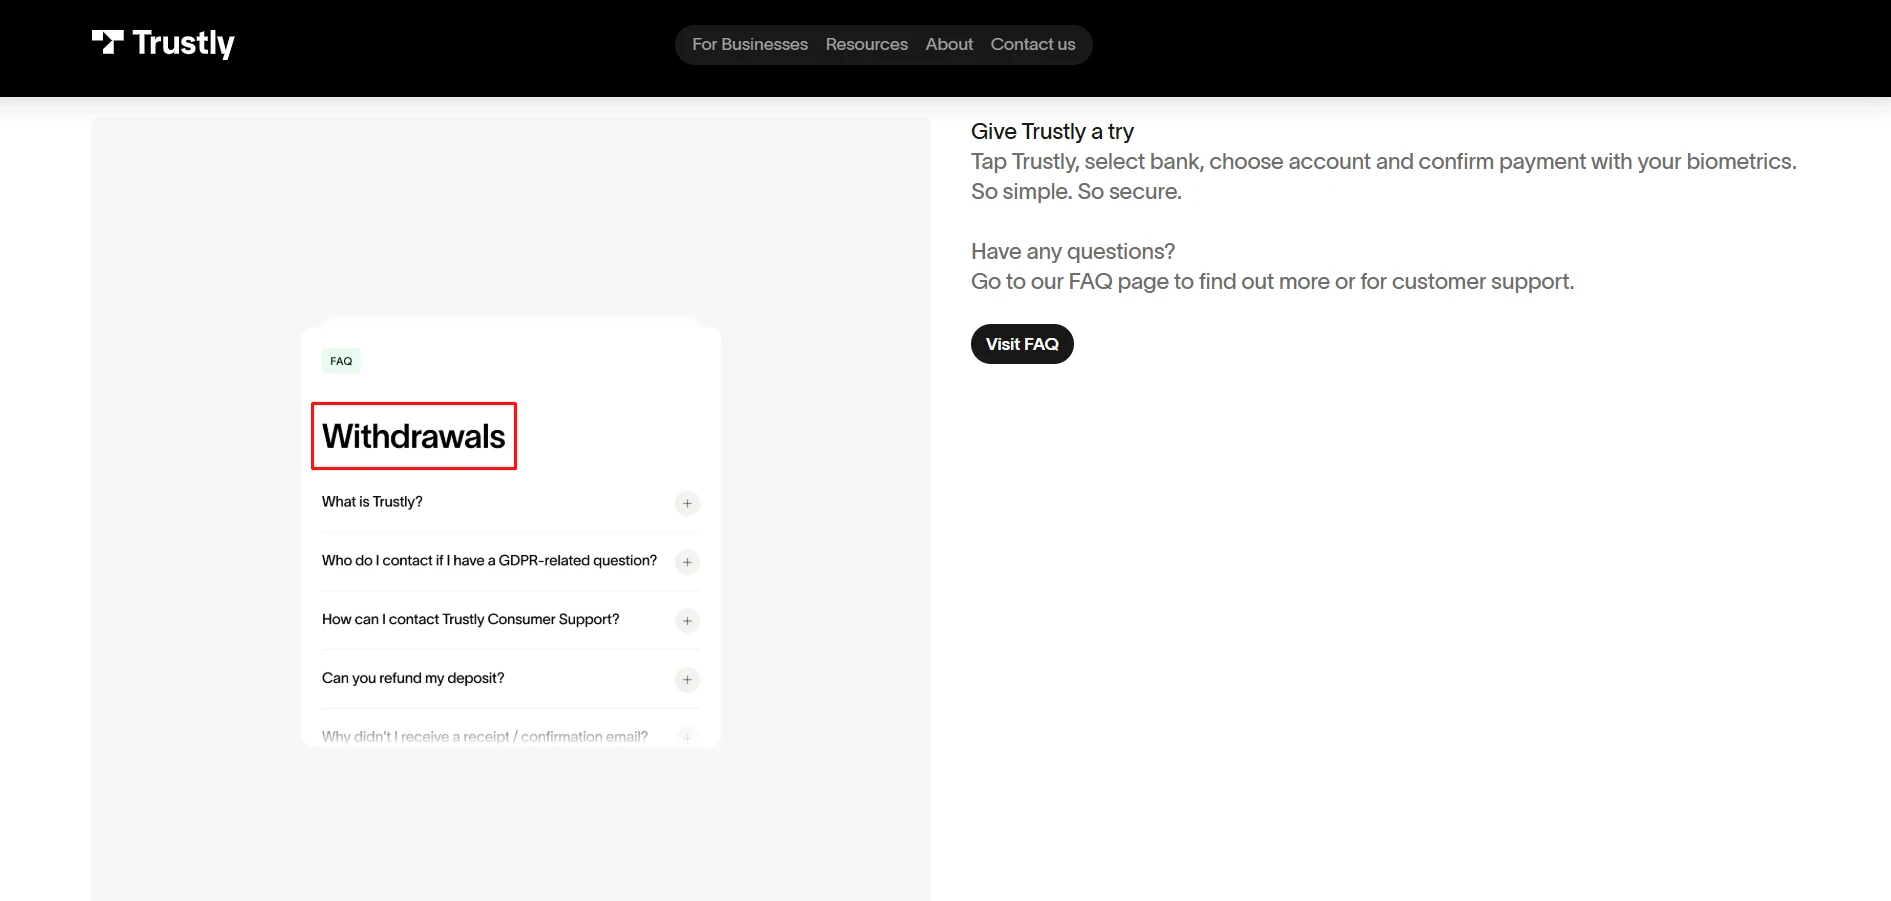Click "Who do I contact if I have a GDPR-related question?"

pos(489,561)
